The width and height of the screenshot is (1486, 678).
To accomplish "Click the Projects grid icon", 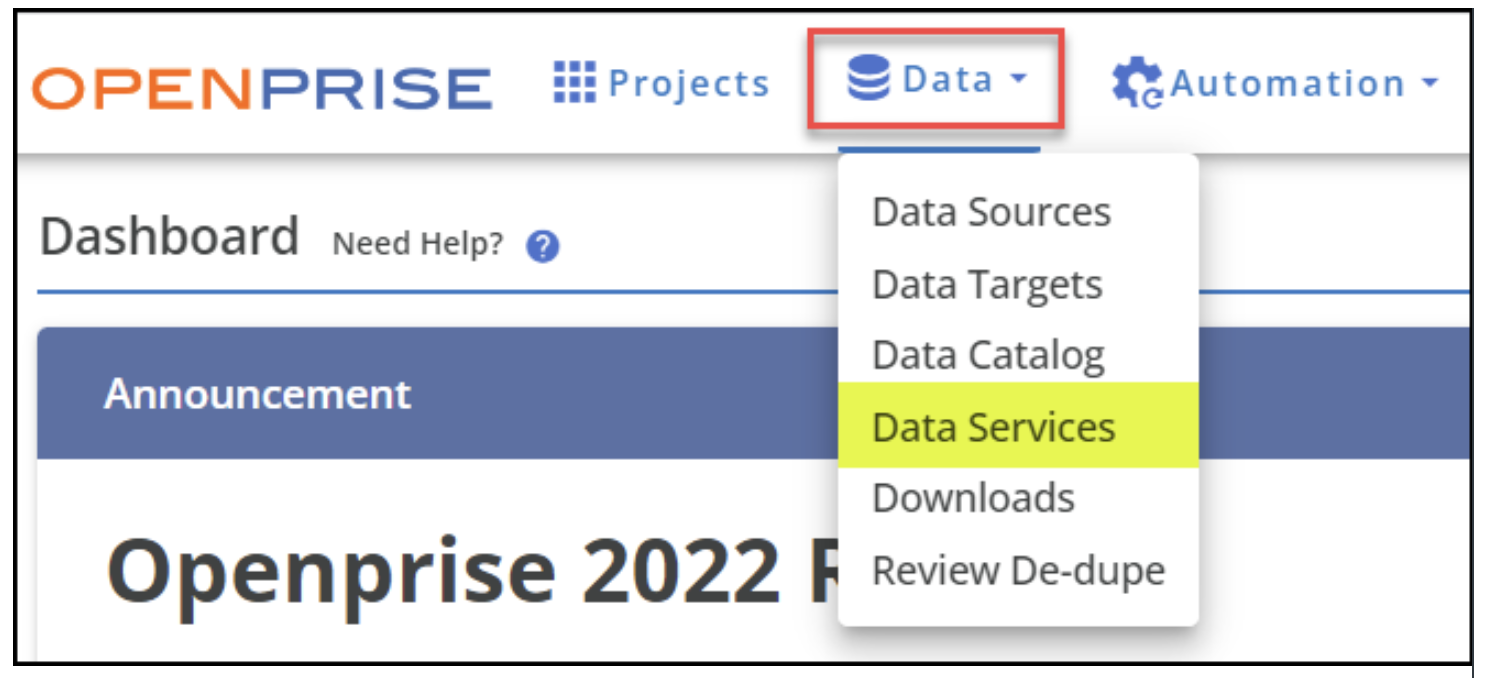I will (x=574, y=82).
